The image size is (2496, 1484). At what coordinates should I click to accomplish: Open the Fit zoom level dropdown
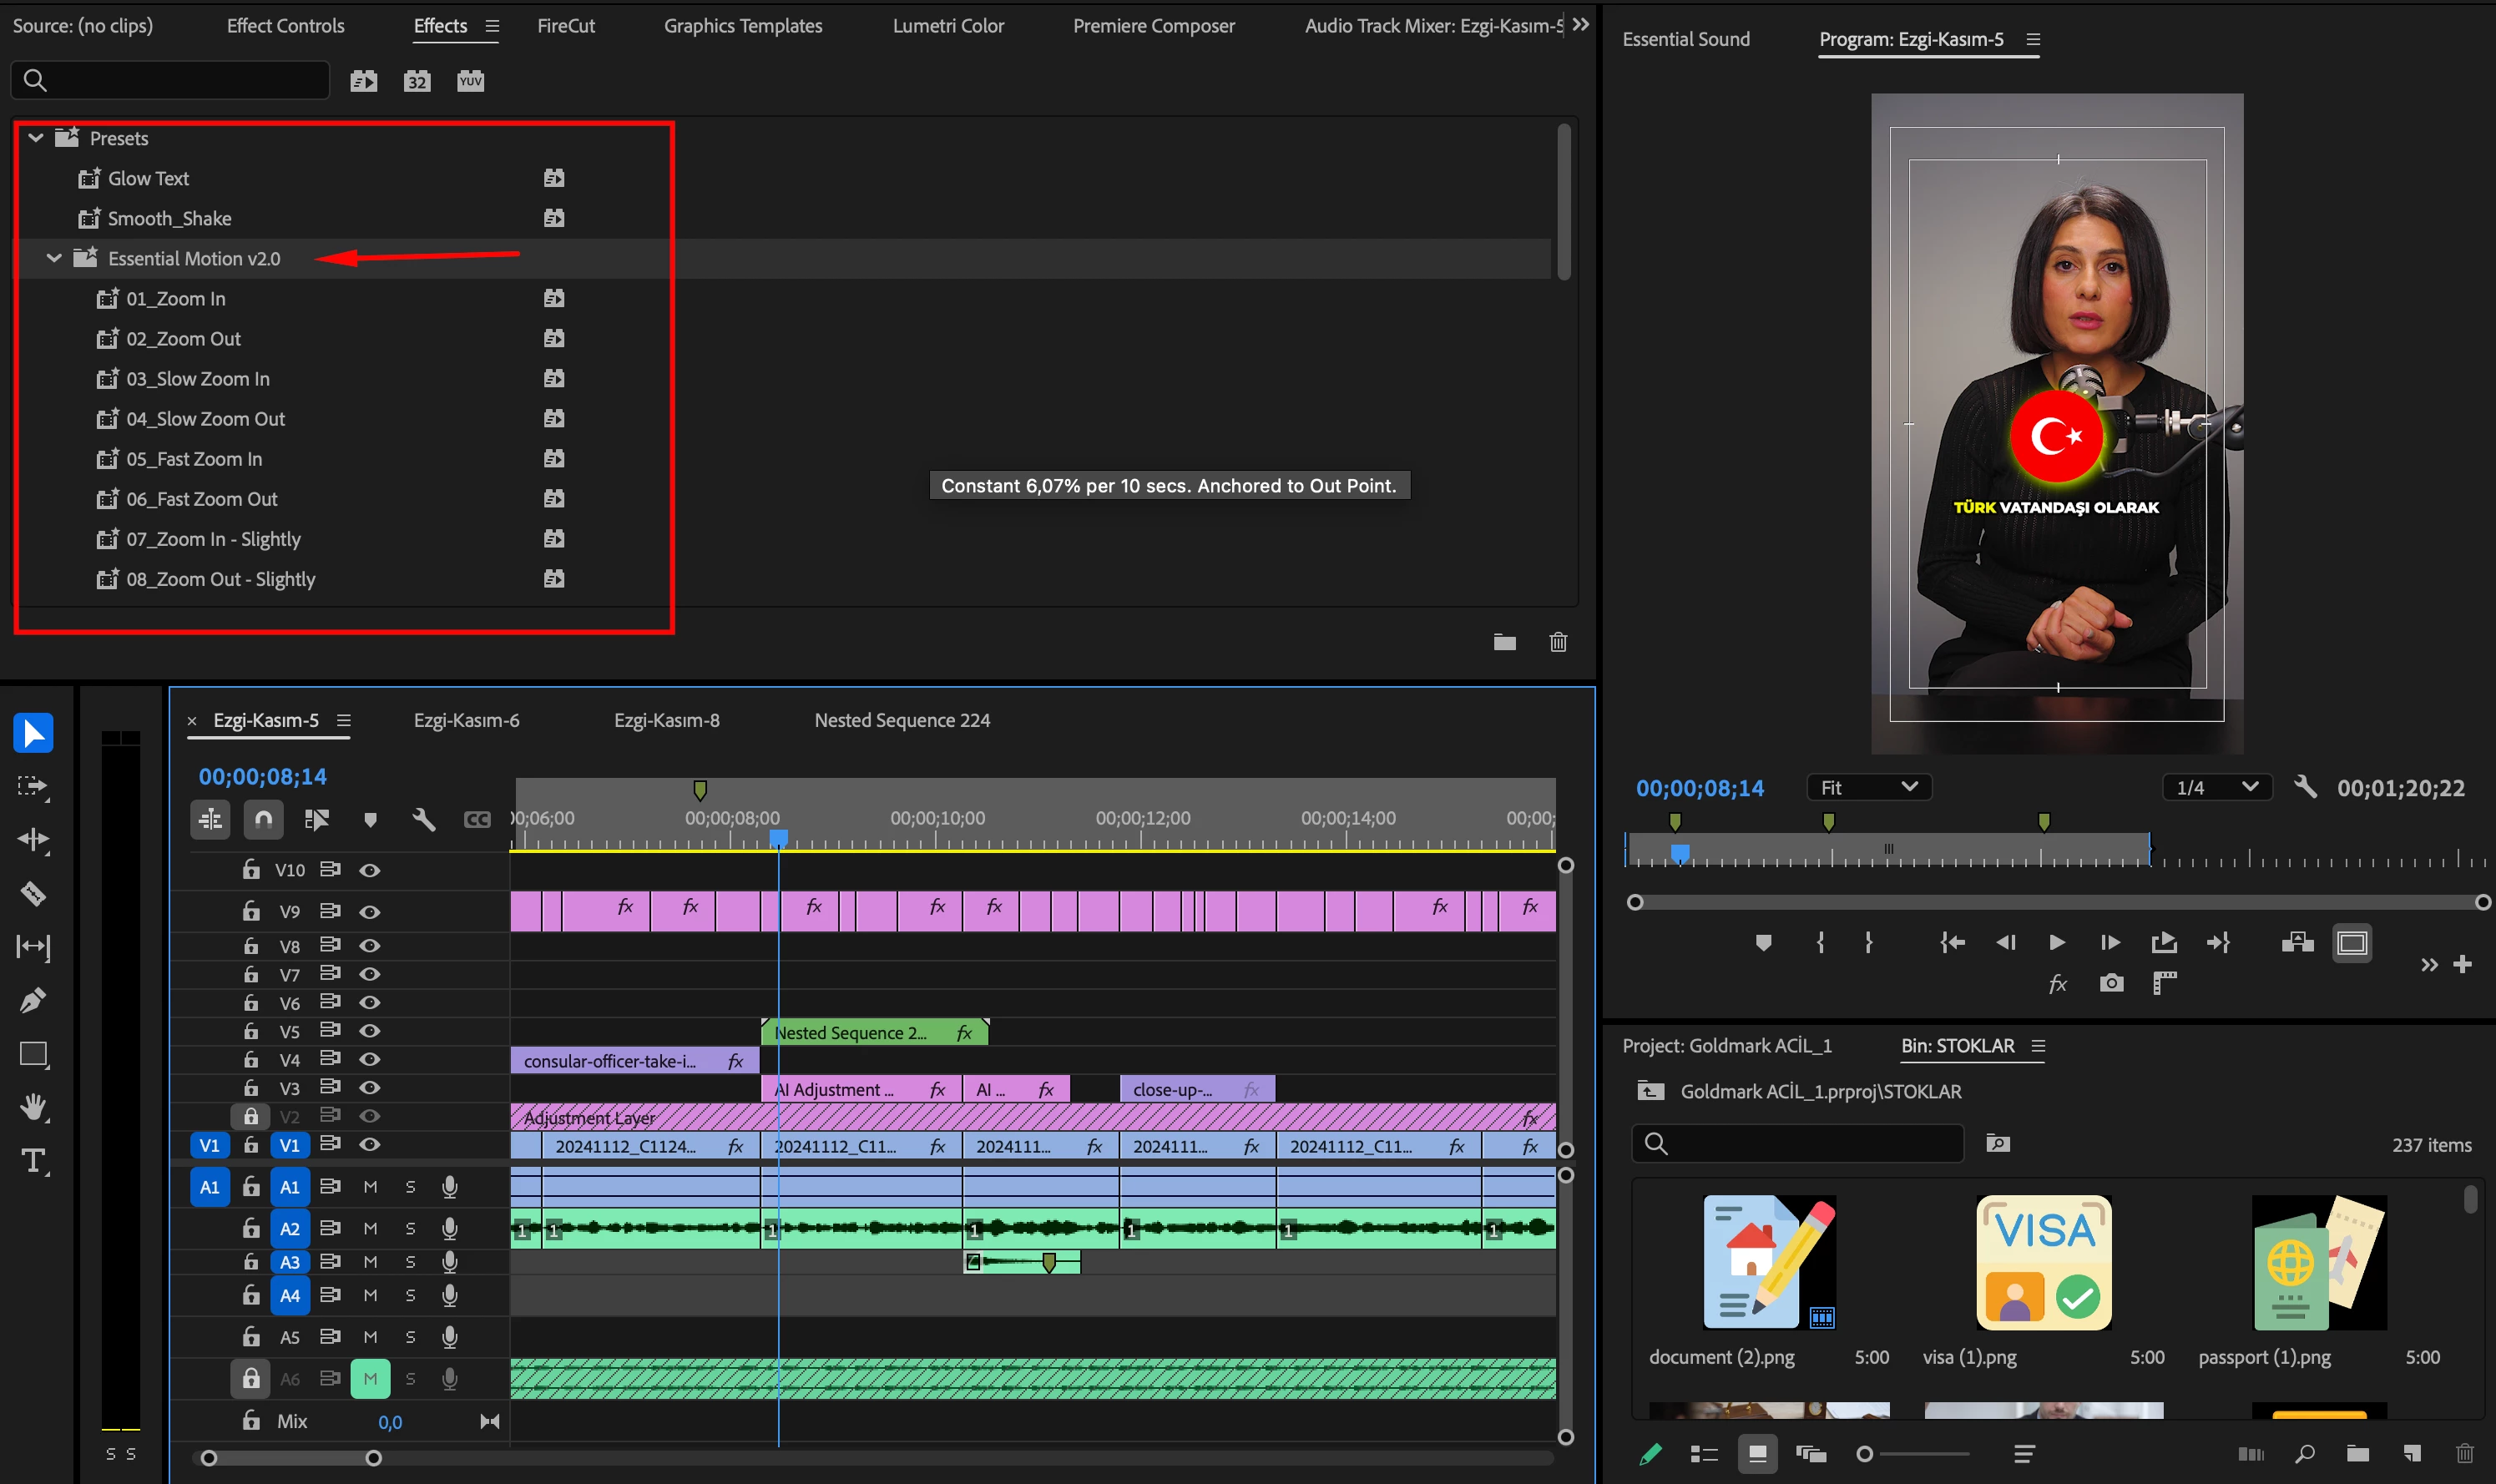(x=1868, y=787)
